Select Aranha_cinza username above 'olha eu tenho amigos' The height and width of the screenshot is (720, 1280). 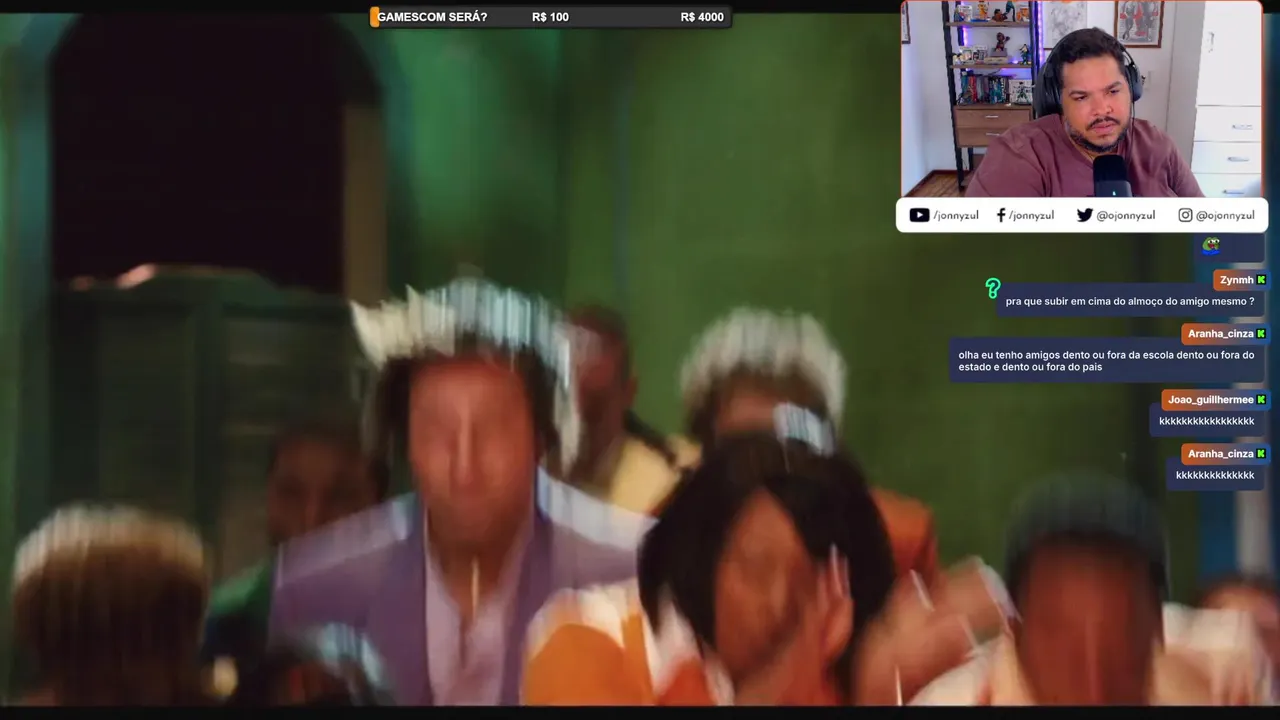coord(1220,334)
